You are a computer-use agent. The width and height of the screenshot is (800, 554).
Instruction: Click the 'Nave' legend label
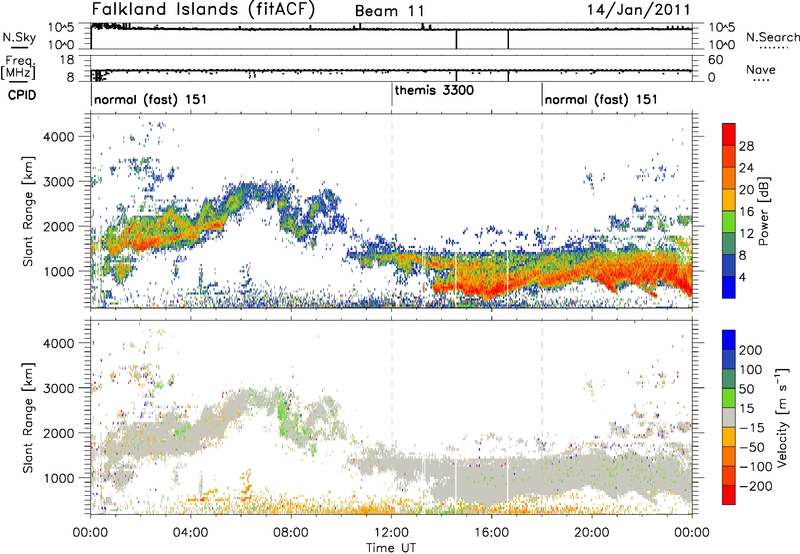click(x=761, y=69)
